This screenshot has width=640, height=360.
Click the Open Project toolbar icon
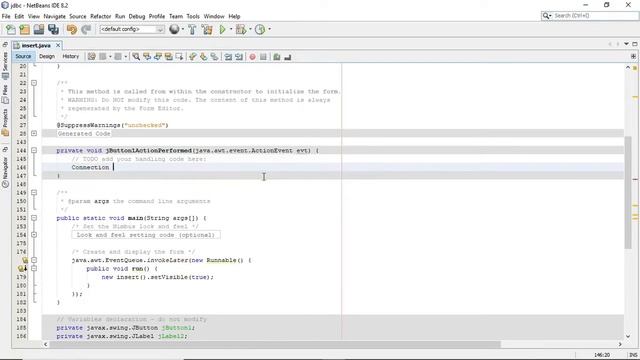point(39,29)
